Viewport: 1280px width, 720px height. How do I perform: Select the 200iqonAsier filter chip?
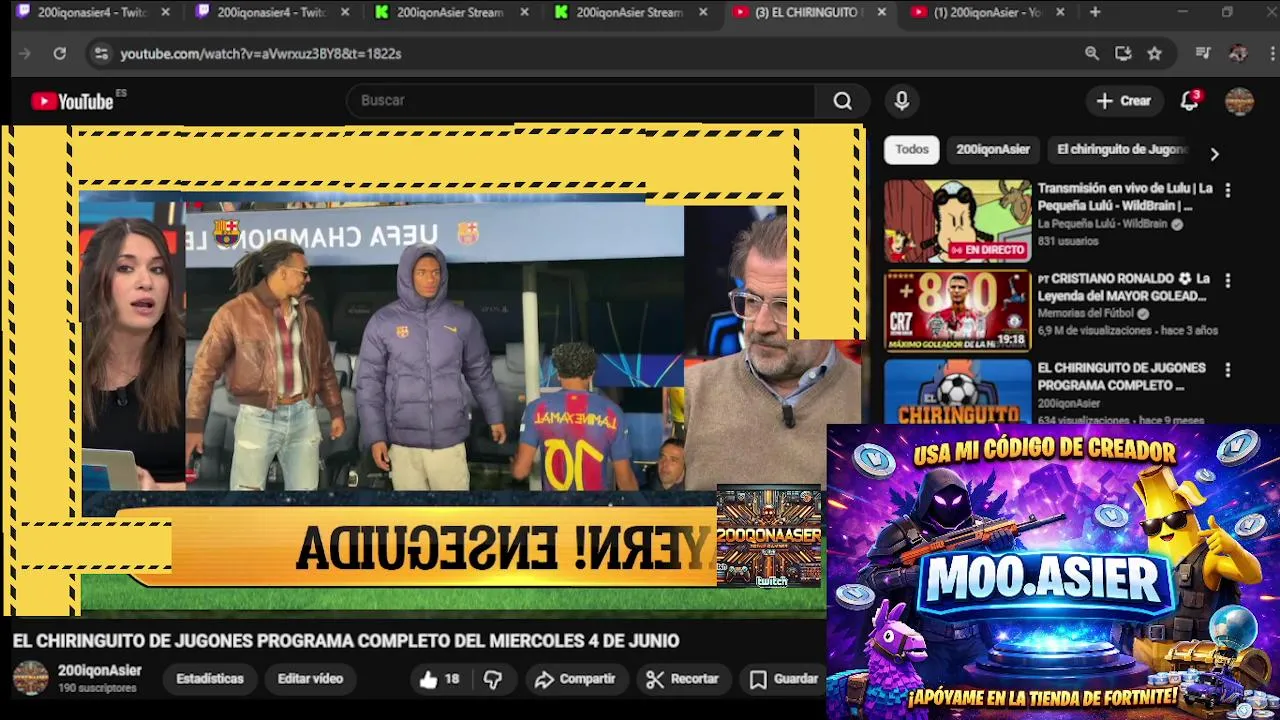point(993,150)
